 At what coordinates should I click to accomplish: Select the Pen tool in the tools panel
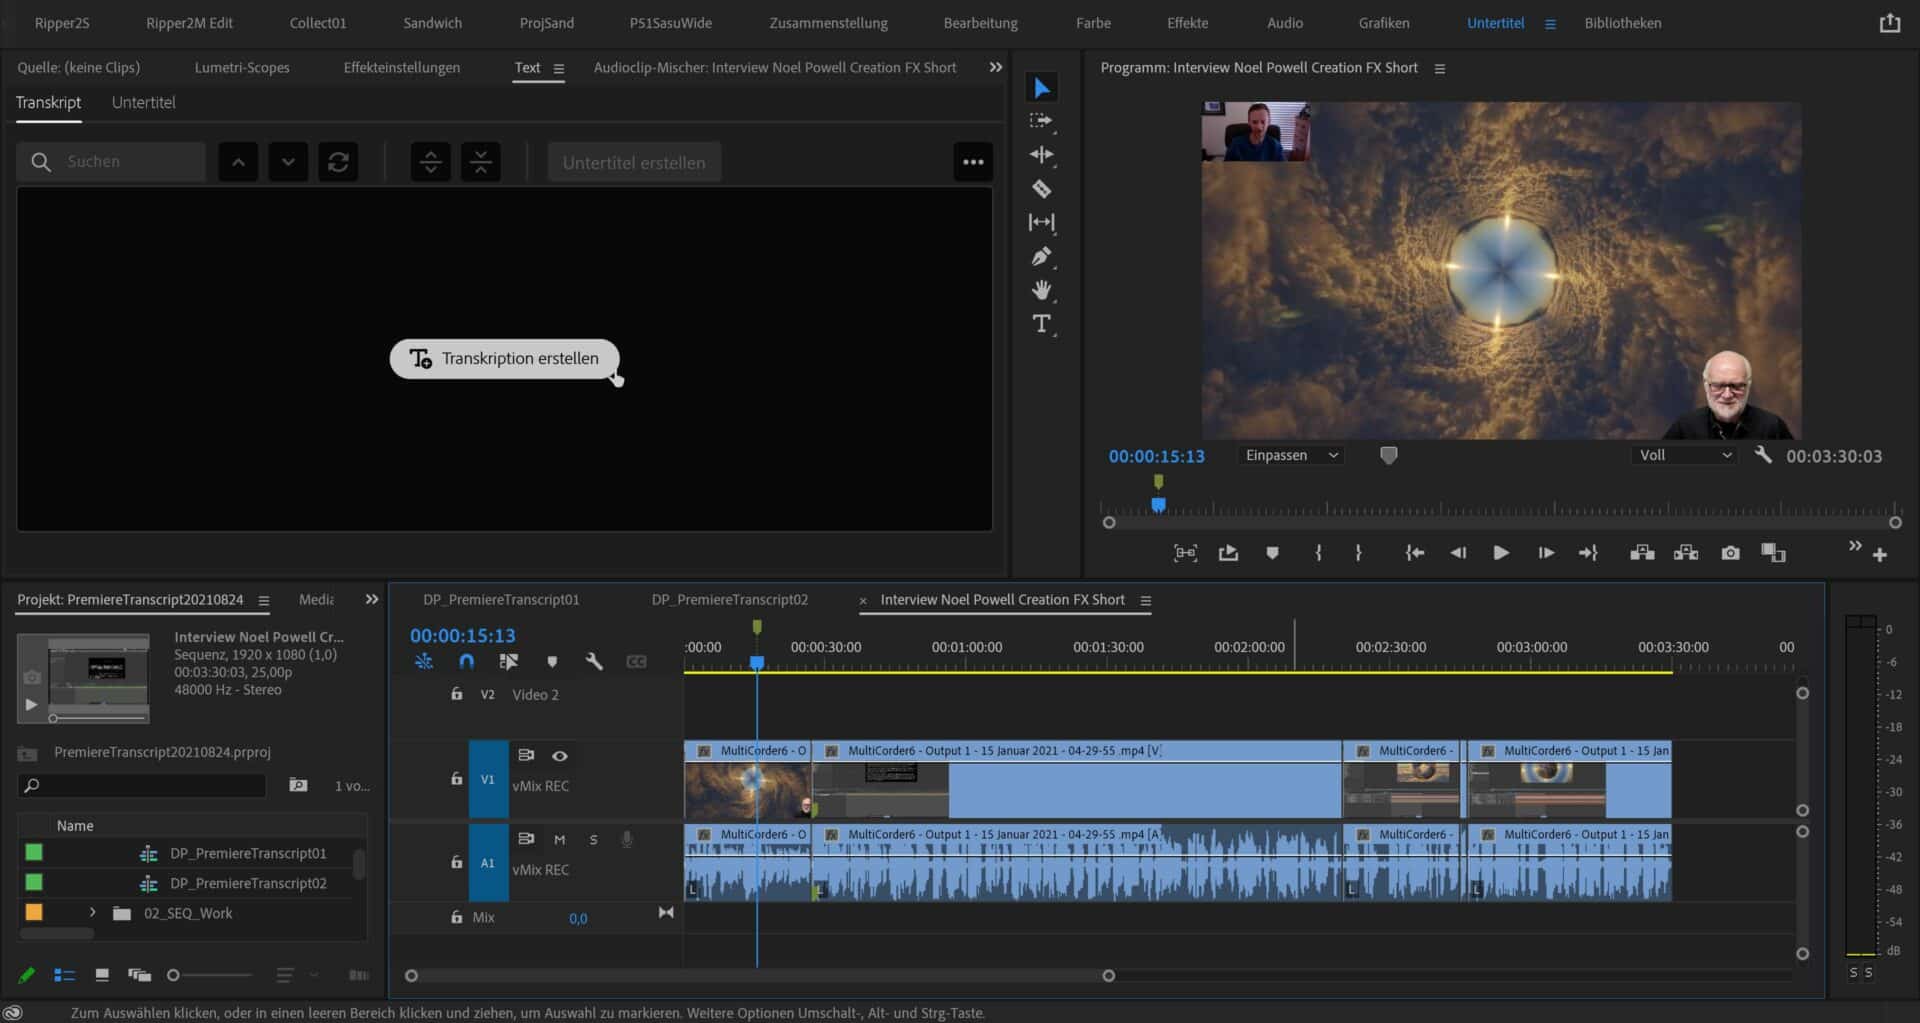(x=1041, y=256)
